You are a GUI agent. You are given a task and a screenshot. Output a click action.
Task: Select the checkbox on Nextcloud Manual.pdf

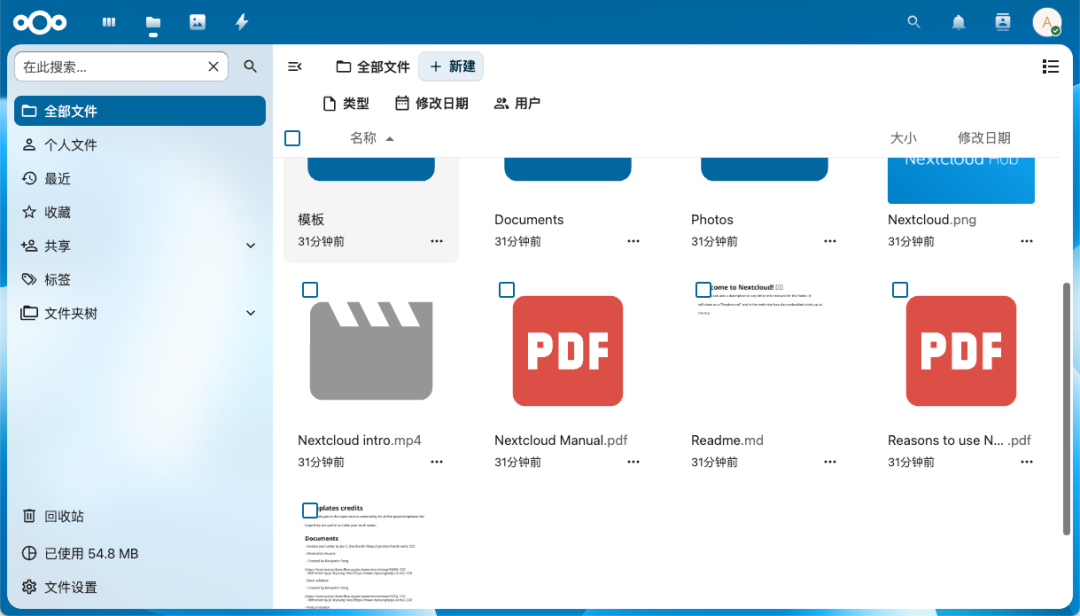[506, 290]
